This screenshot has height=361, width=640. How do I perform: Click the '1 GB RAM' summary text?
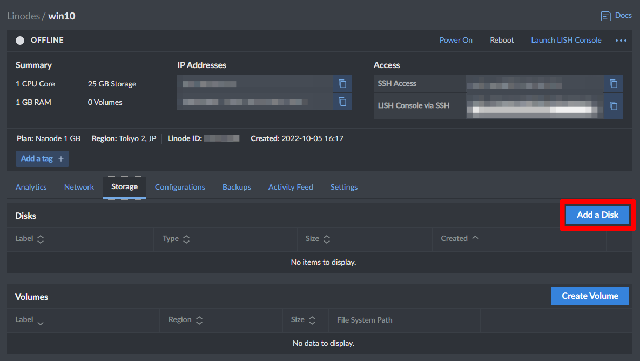pos(33,102)
